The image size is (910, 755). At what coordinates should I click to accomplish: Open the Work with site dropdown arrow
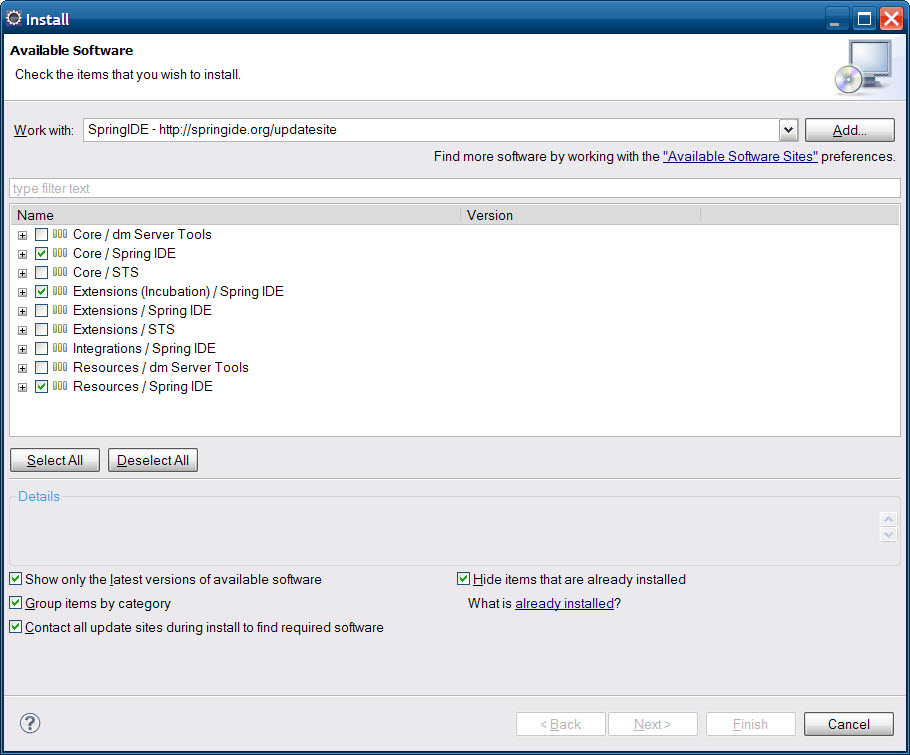click(x=788, y=130)
